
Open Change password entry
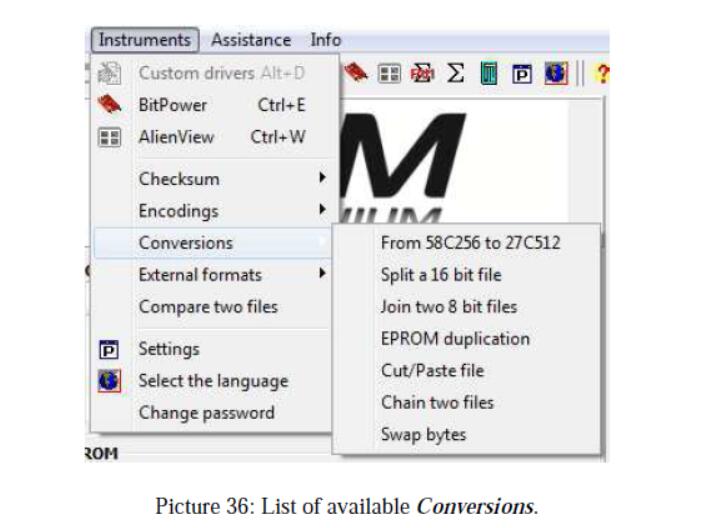(206, 413)
